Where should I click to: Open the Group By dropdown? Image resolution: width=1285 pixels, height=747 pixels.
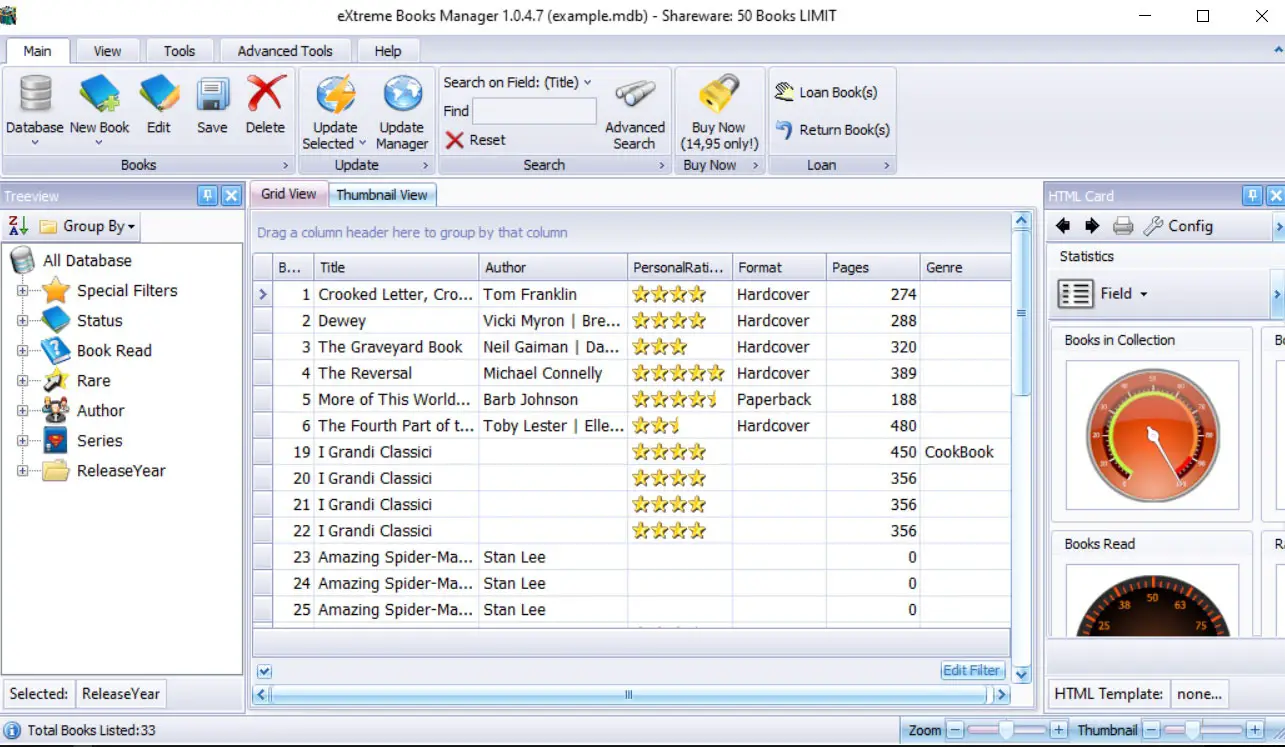click(99, 226)
